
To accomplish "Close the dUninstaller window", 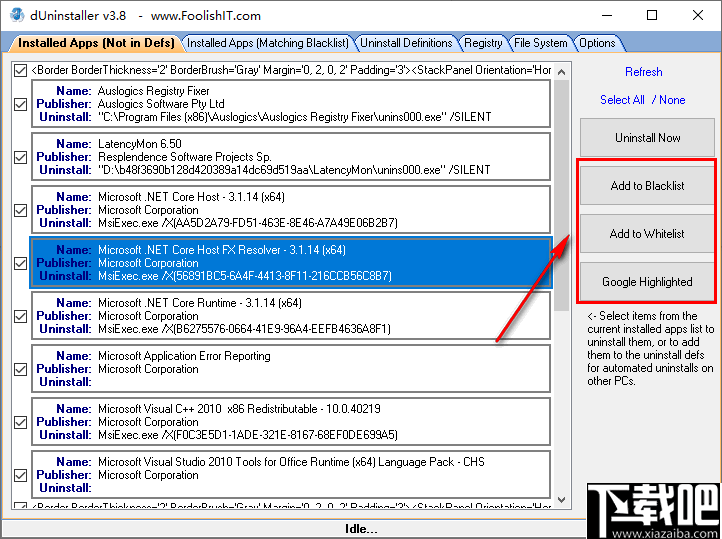I will (x=698, y=15).
